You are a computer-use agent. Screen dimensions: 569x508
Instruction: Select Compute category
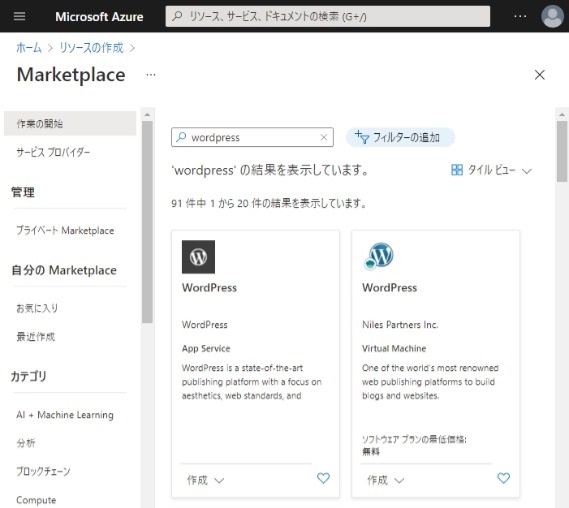coord(36,500)
